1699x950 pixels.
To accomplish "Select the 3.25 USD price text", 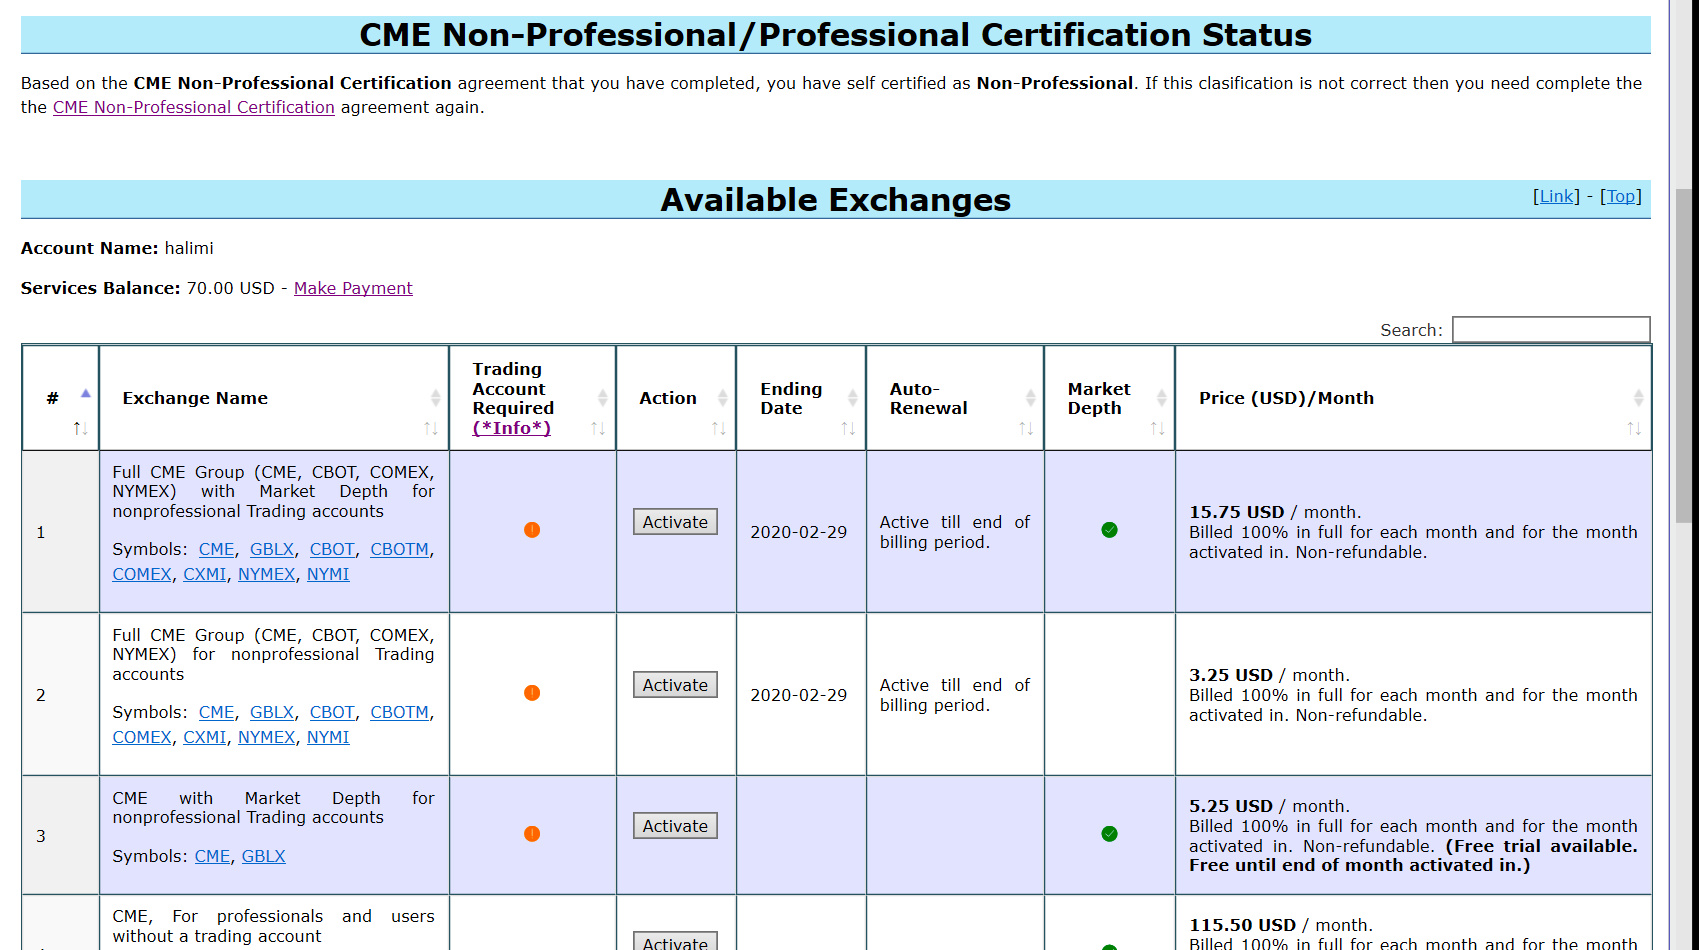I will click(1231, 675).
